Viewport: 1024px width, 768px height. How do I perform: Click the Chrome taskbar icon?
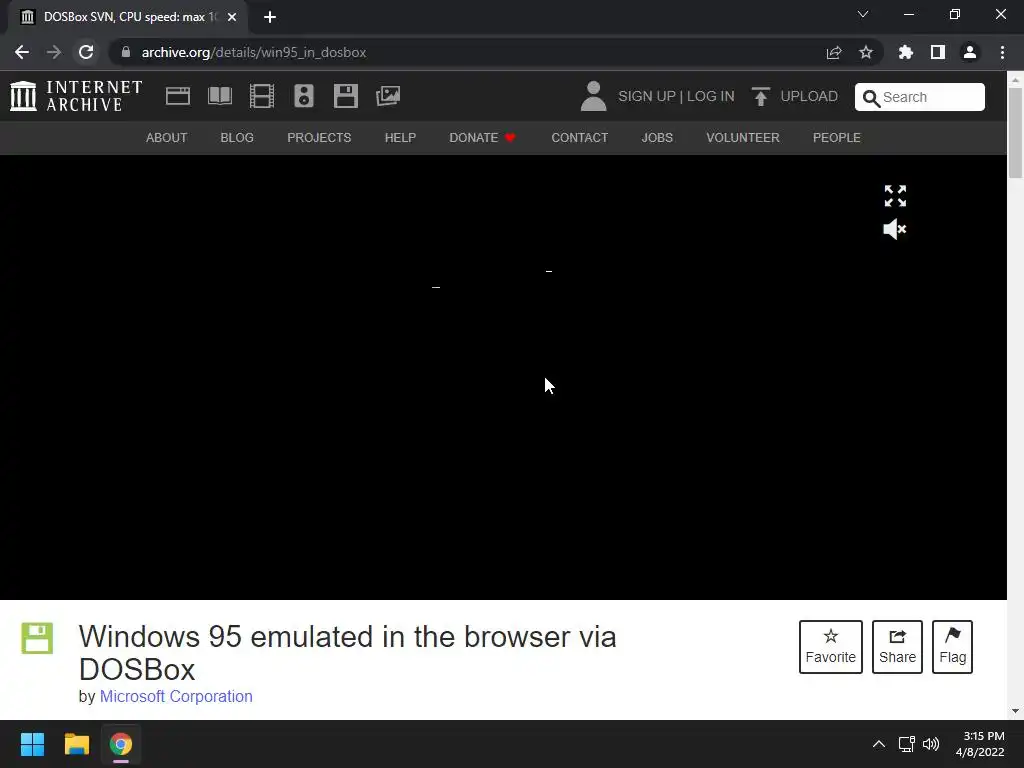pyautogui.click(x=121, y=744)
